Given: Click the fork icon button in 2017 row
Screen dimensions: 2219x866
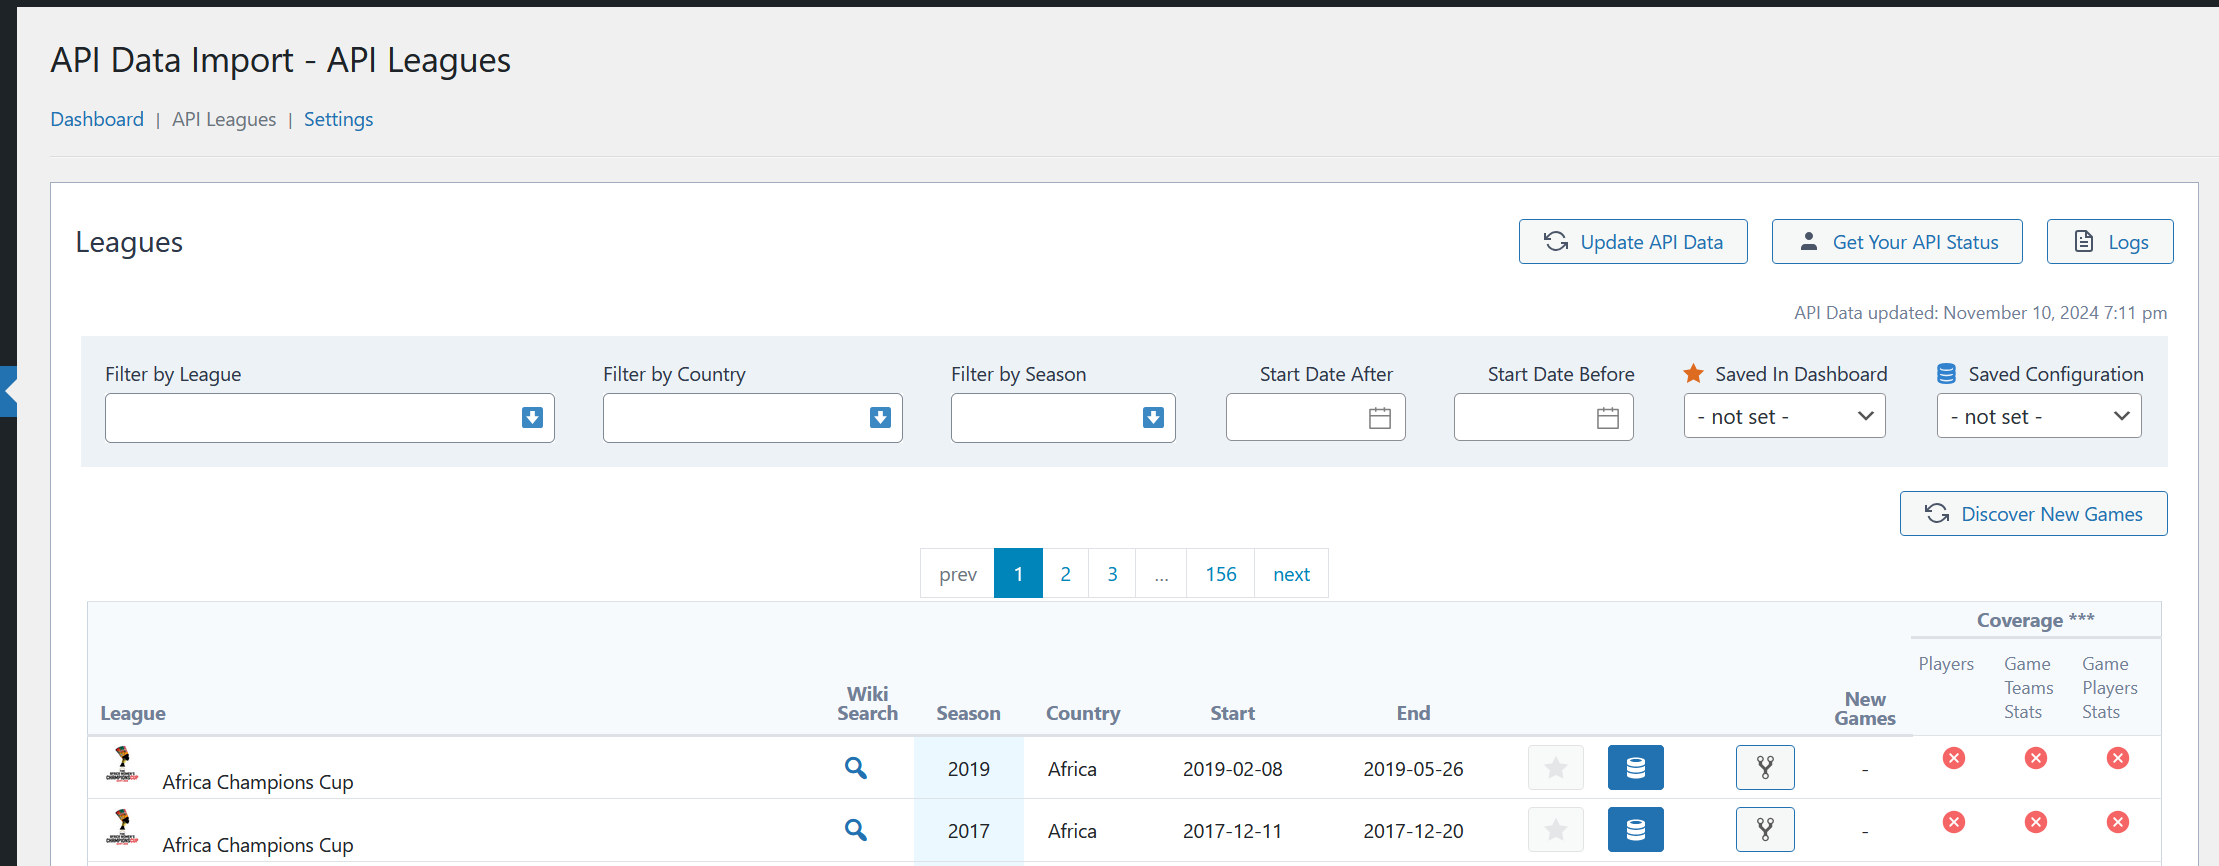Looking at the screenshot, I should click(x=1765, y=830).
